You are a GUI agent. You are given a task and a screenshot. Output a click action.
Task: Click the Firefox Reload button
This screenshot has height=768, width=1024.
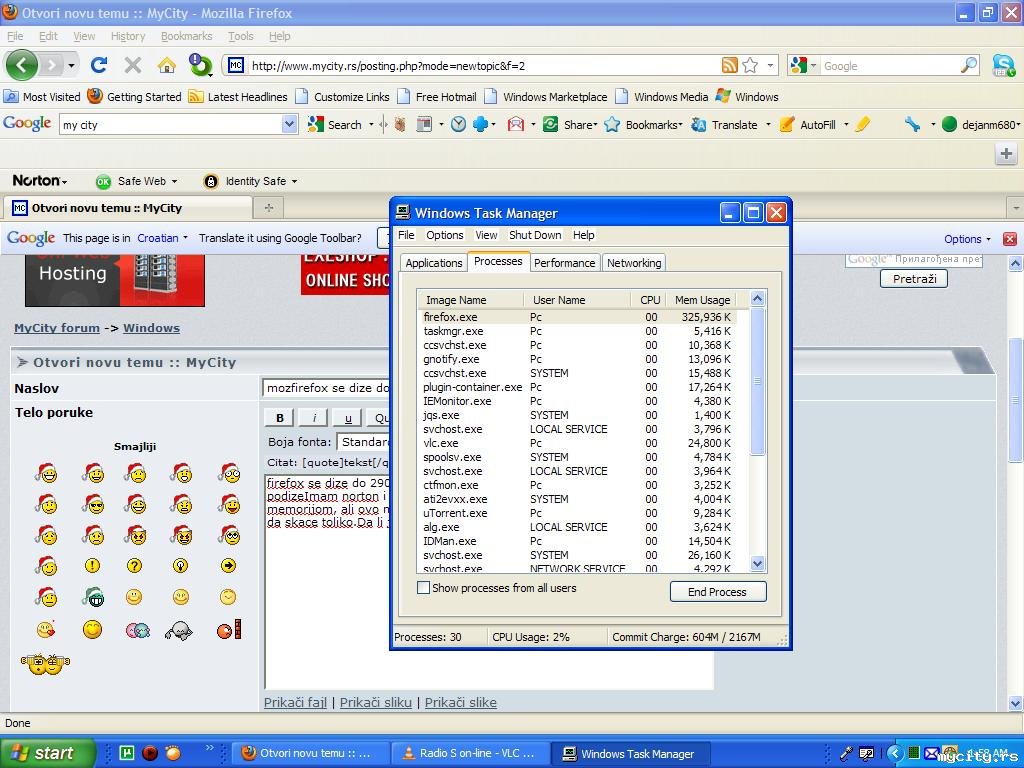(x=98, y=65)
